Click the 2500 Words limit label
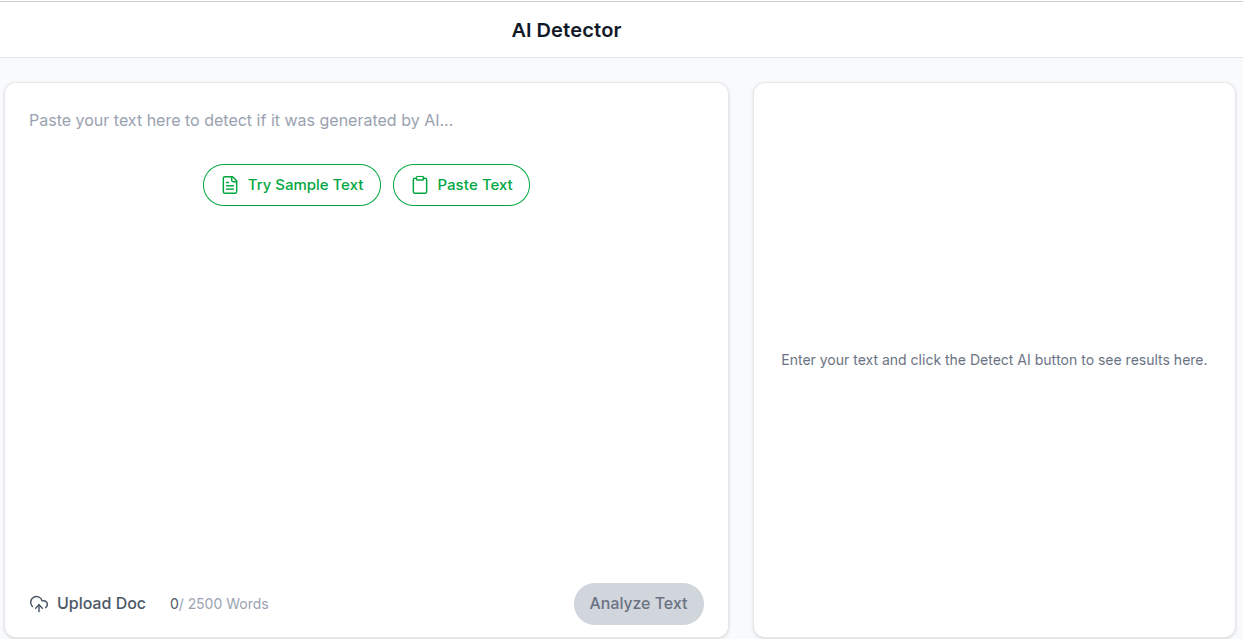Viewport: 1243px width, 639px height. tap(228, 604)
